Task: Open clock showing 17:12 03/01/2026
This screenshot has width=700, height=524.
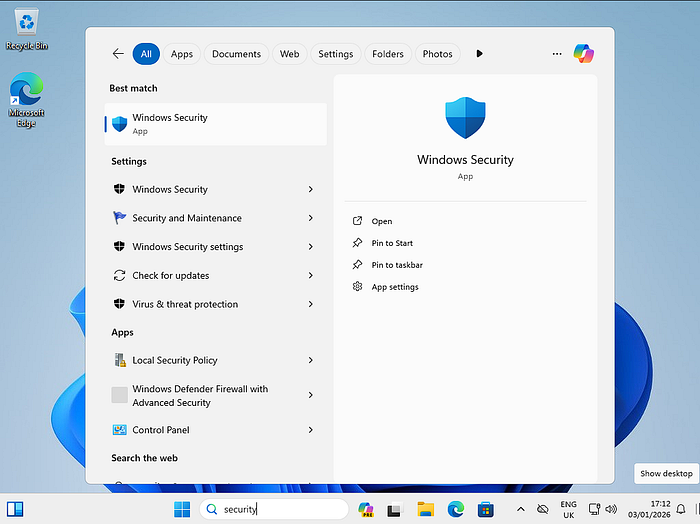Action: point(649,509)
